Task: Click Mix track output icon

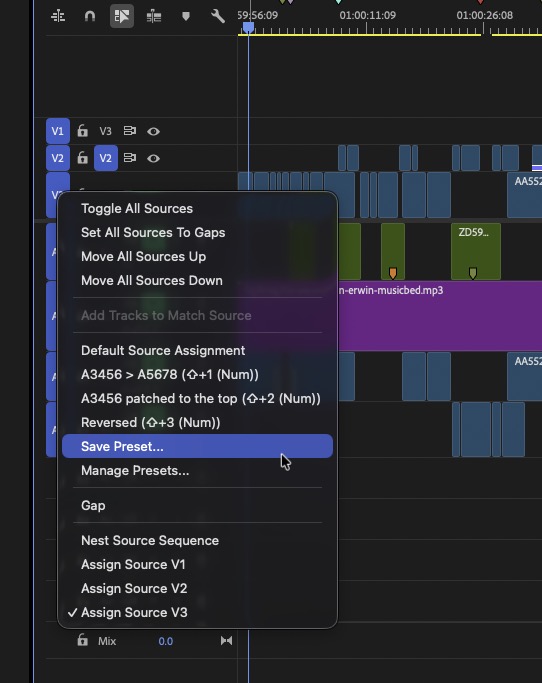Action: 226,640
